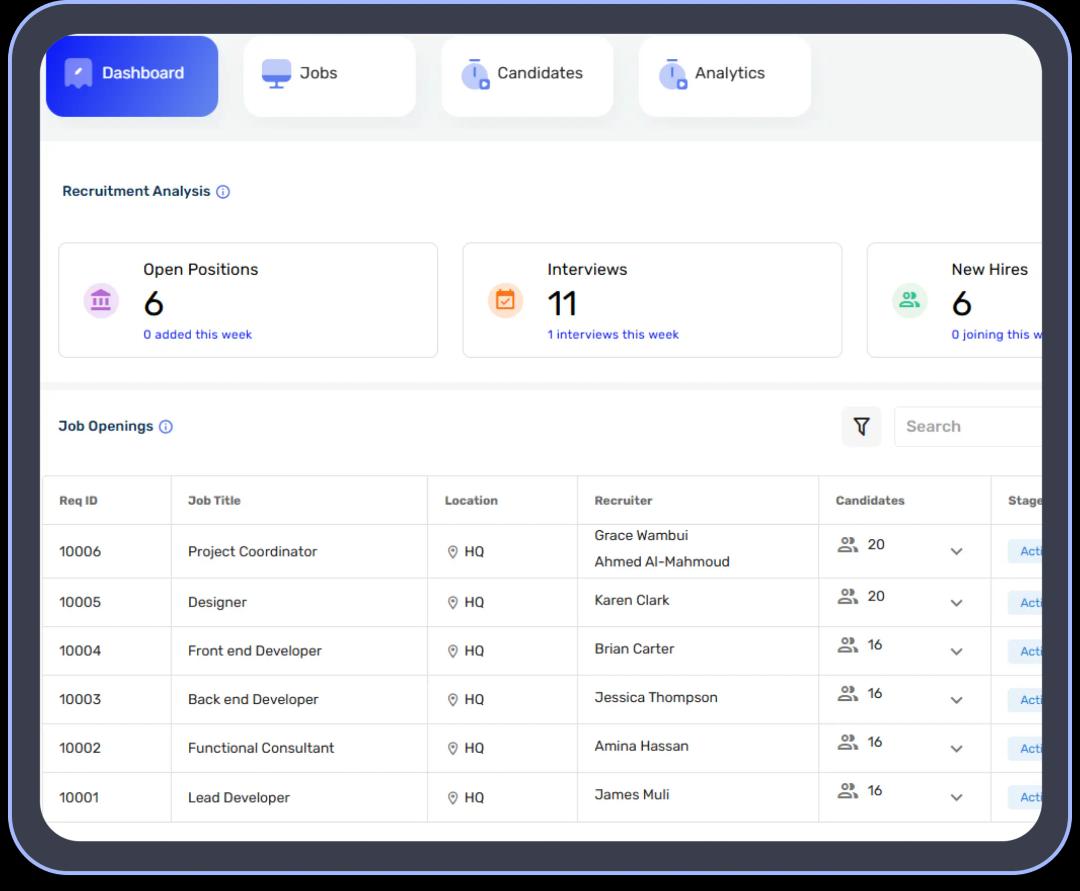Image resolution: width=1080 pixels, height=891 pixels.
Task: Open the Analytics tab
Action: [725, 76]
